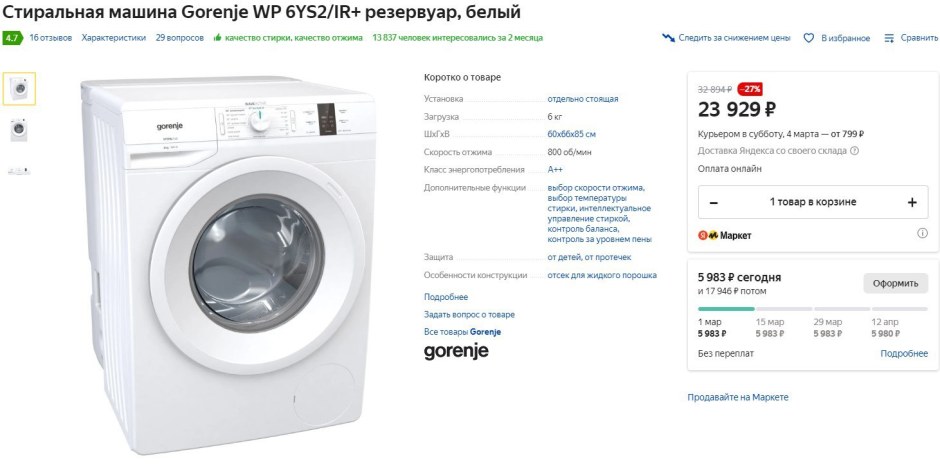The image size is (940, 468).
Task: Click the Задать вопрос о товаре link
Action: (x=469, y=315)
